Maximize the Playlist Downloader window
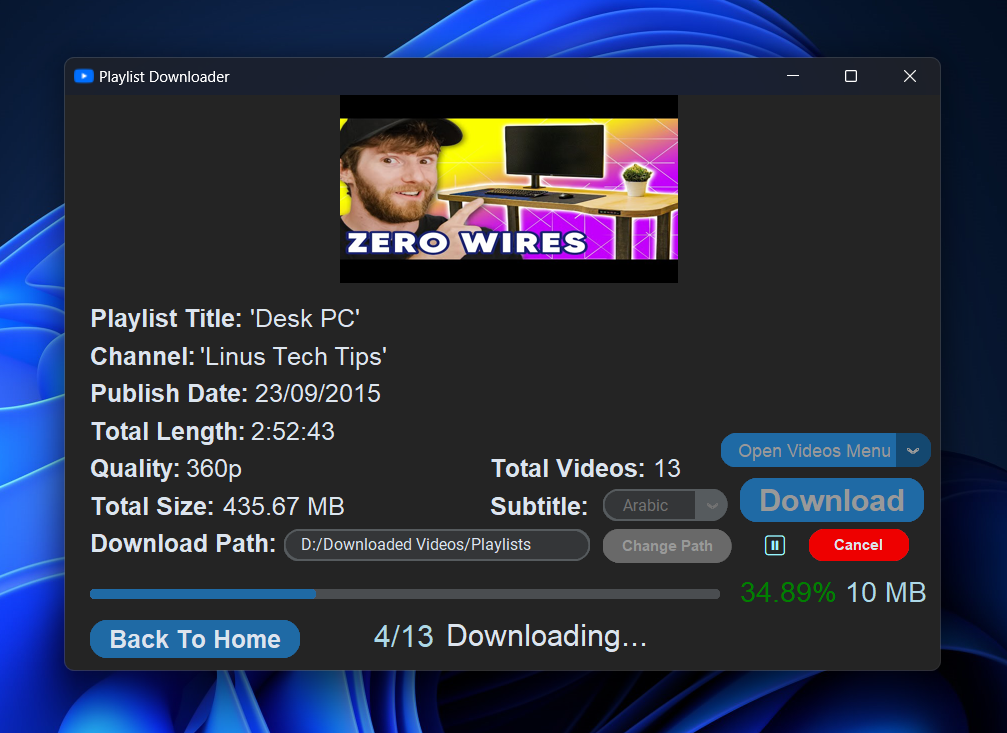The height and width of the screenshot is (733, 1007). pyautogui.click(x=851, y=76)
